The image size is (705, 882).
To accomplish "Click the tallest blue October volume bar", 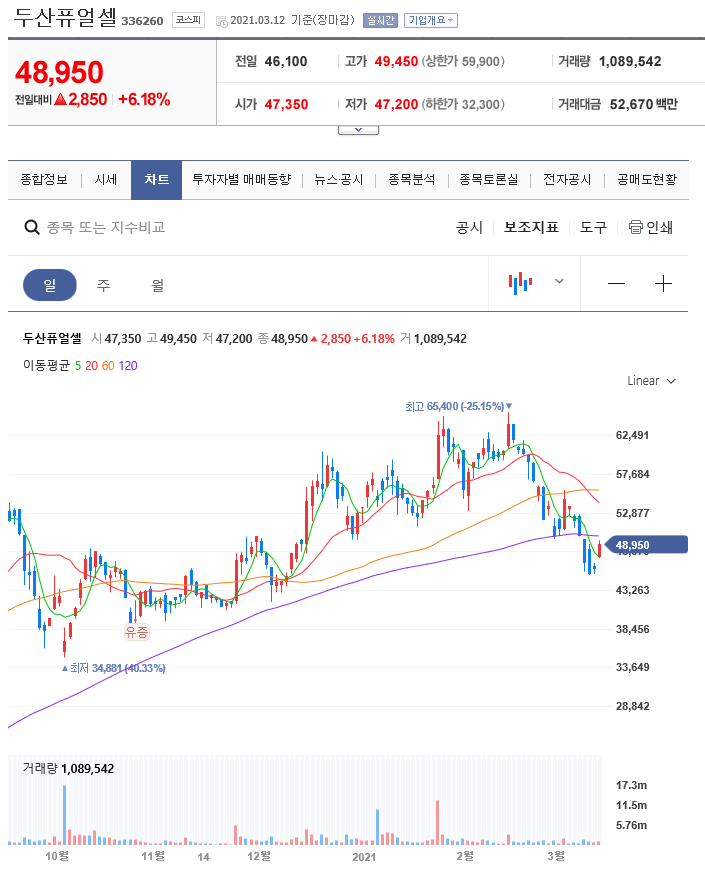I will [65, 815].
